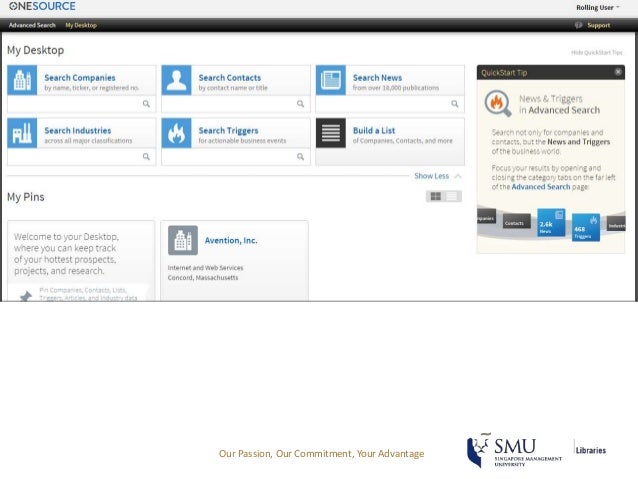Screen dimensions: 638x479
Task: Open the My Desktop menu item
Action: coord(81,25)
